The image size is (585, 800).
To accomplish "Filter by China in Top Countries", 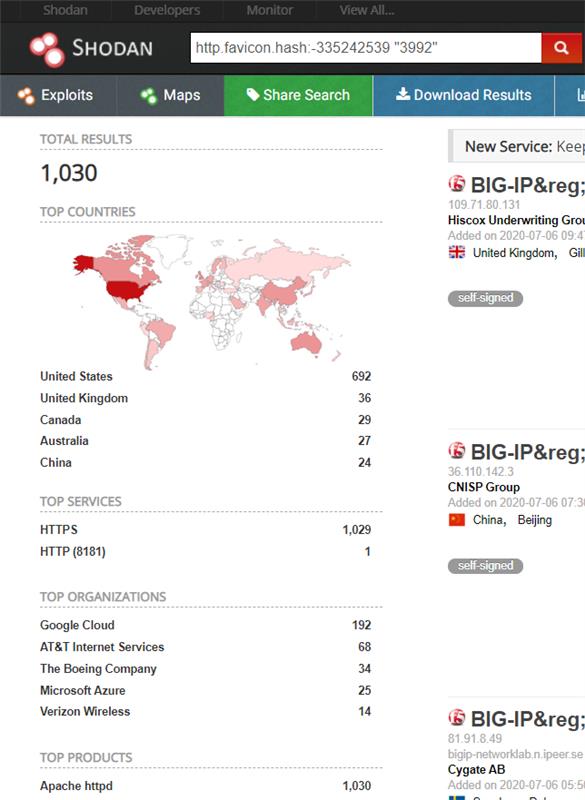I will 56,463.
